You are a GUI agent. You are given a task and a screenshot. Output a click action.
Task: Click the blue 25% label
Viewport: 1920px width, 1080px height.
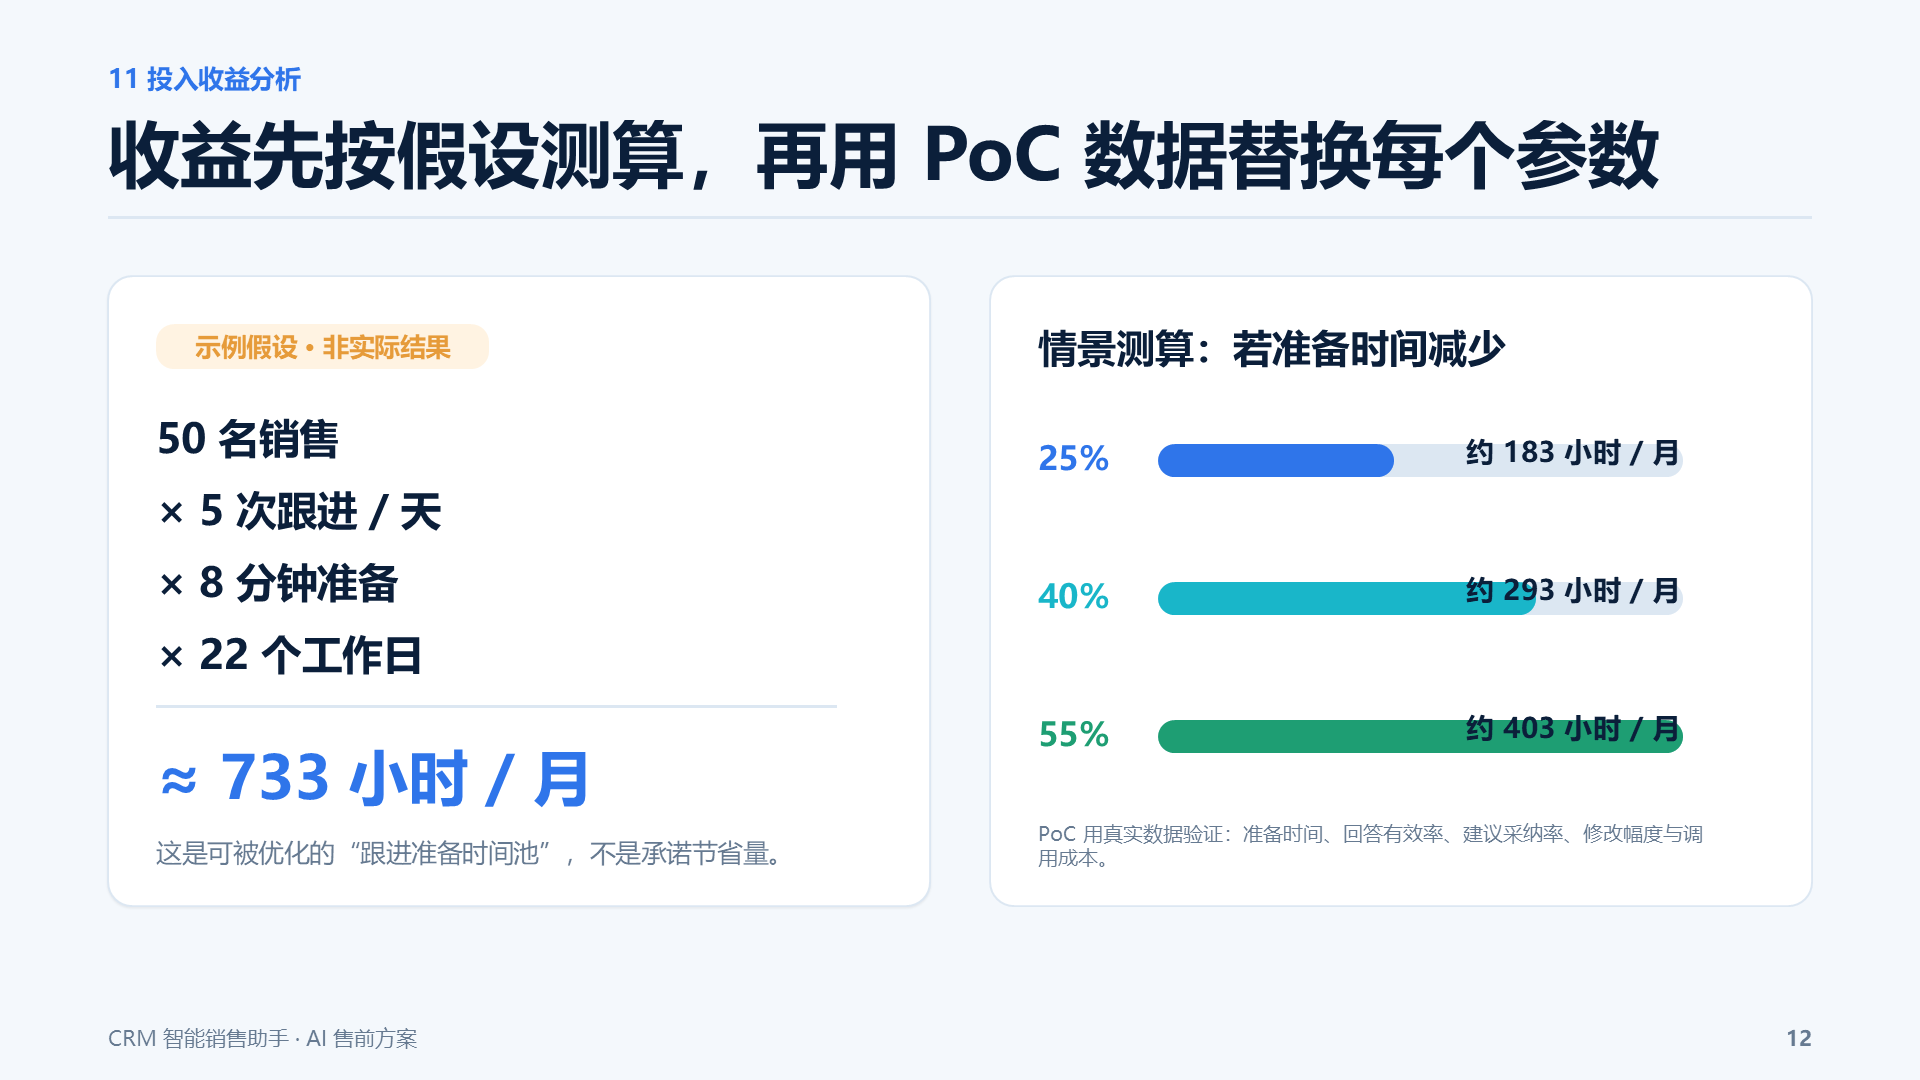[1073, 458]
